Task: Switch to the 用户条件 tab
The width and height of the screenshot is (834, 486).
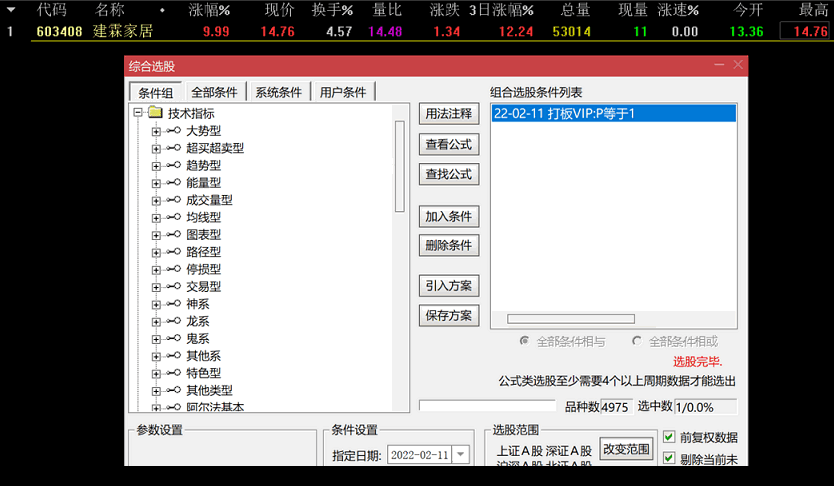Action: click(343, 92)
